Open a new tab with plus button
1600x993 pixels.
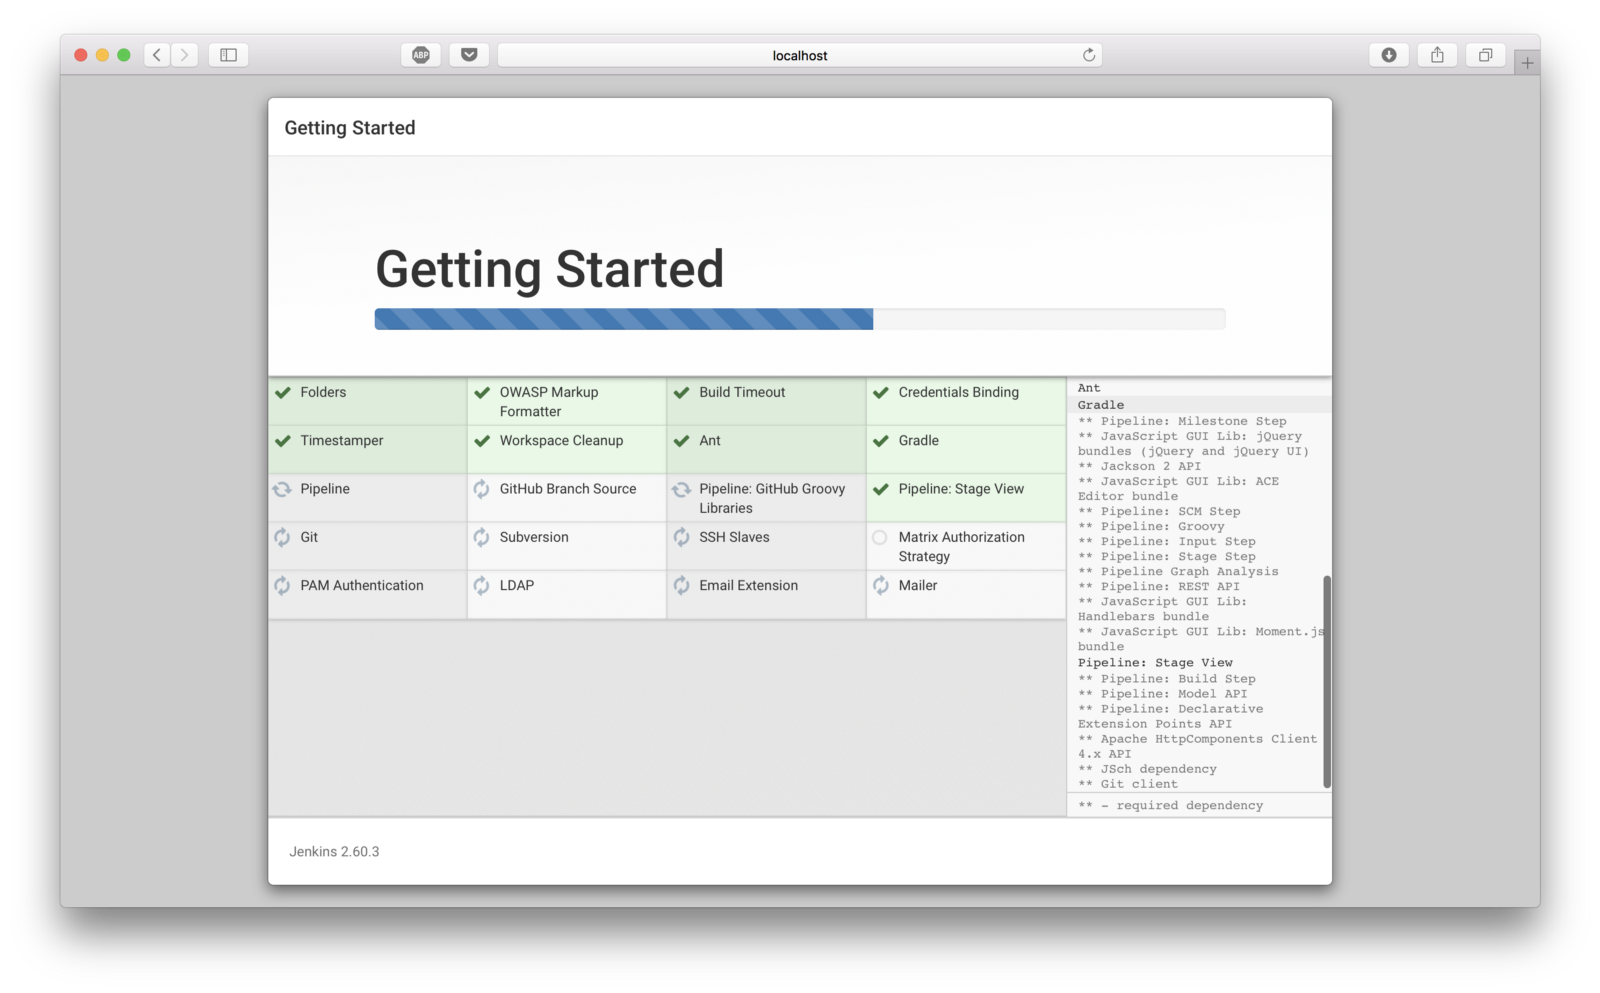click(x=1527, y=63)
